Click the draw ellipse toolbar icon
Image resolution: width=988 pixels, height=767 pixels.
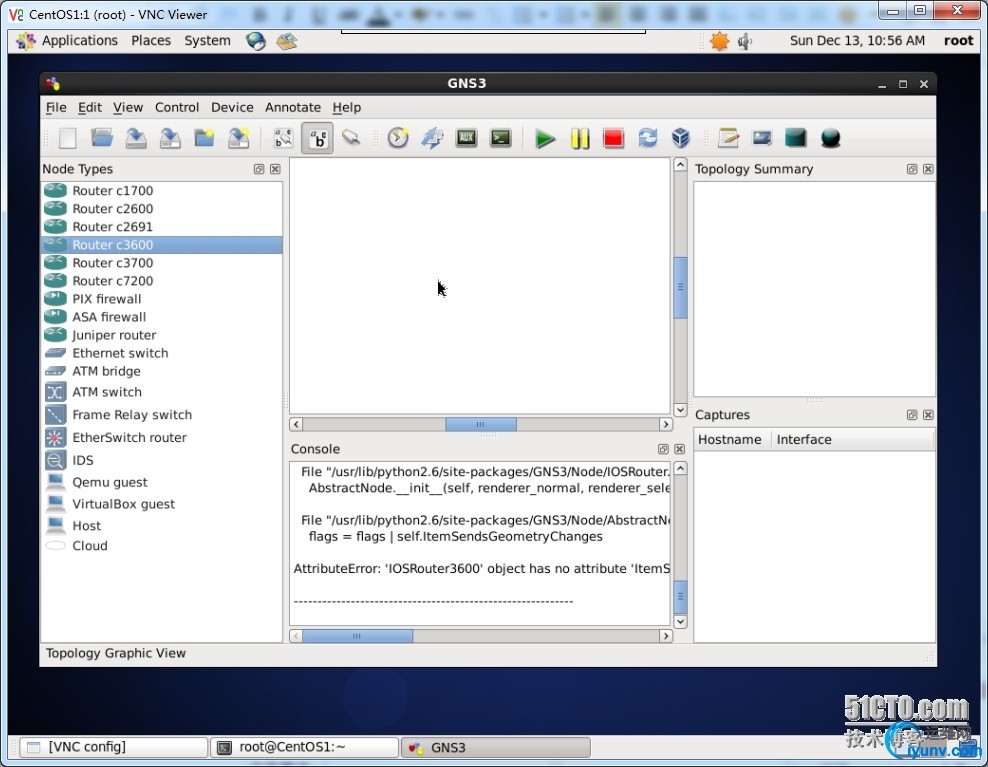click(830, 139)
